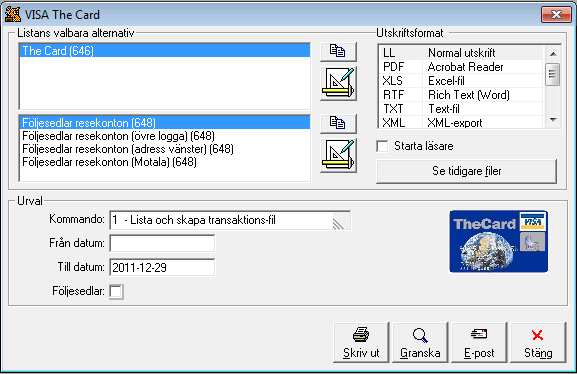Click the Från datum input field
The height and width of the screenshot is (374, 577).
(162, 244)
